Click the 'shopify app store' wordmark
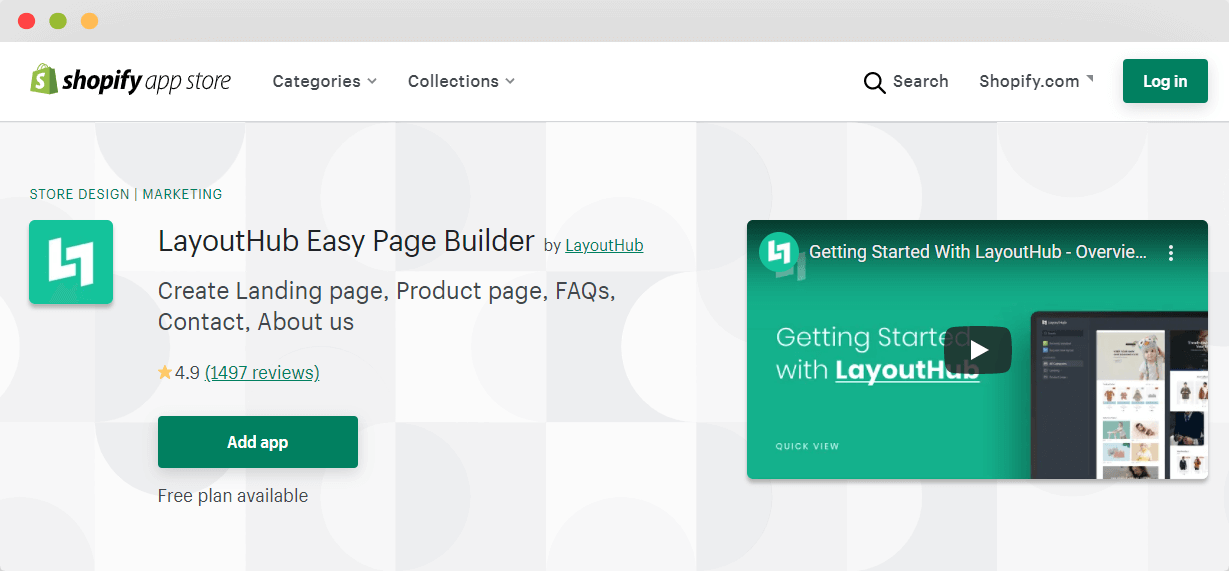 (x=146, y=81)
